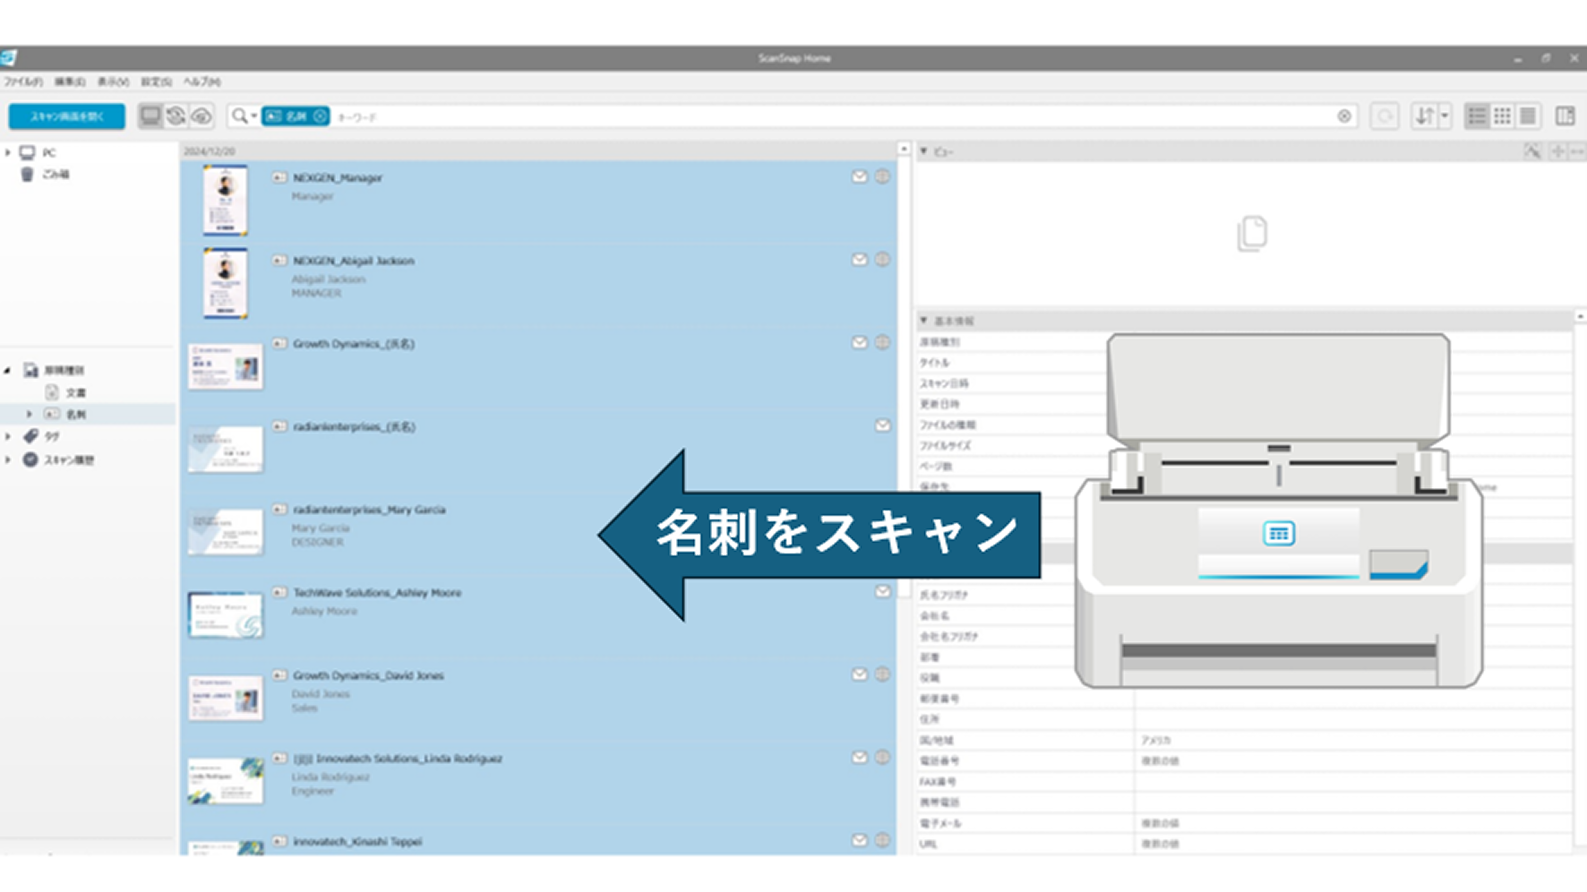Image resolution: width=1587 pixels, height=892 pixels.
Task: Click the card list scrollbar up arrow
Action: (904, 149)
